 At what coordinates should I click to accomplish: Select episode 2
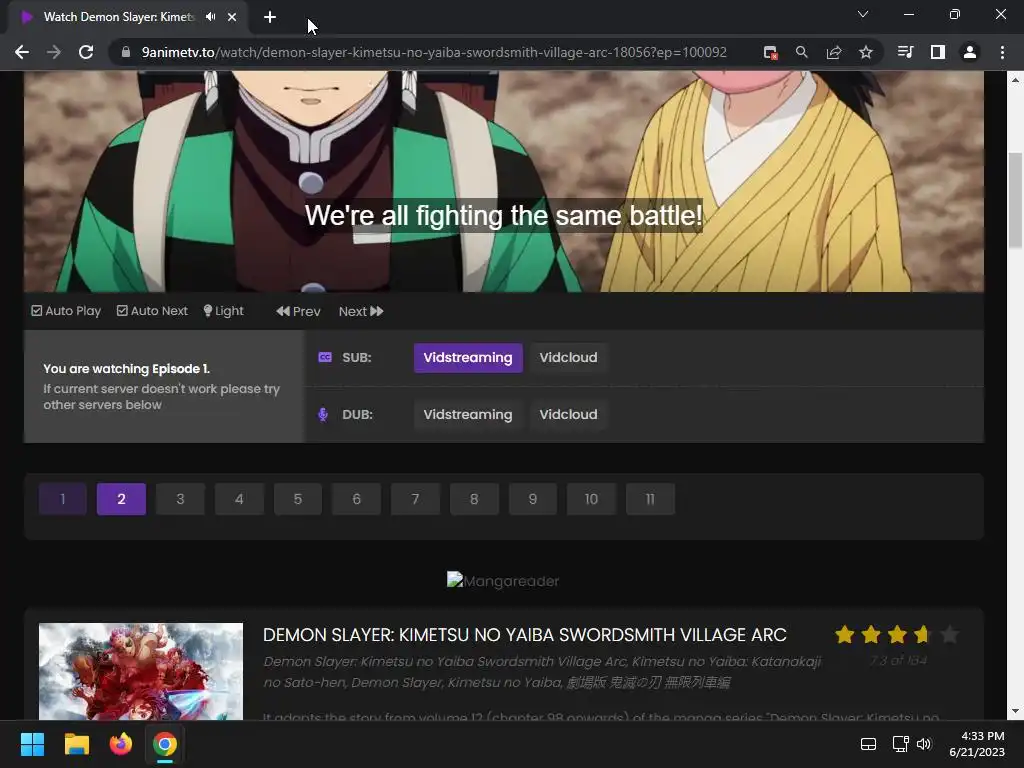click(x=121, y=499)
